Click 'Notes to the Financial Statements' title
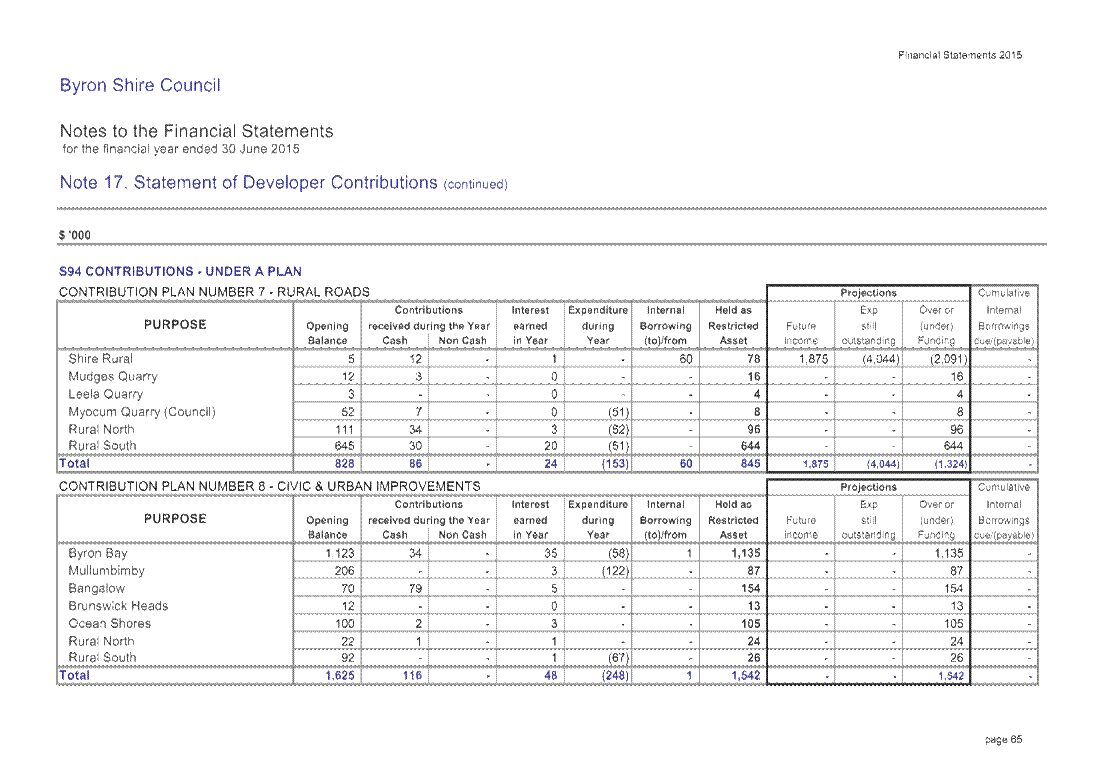Screen dimensions: 1094x774 pos(196,131)
